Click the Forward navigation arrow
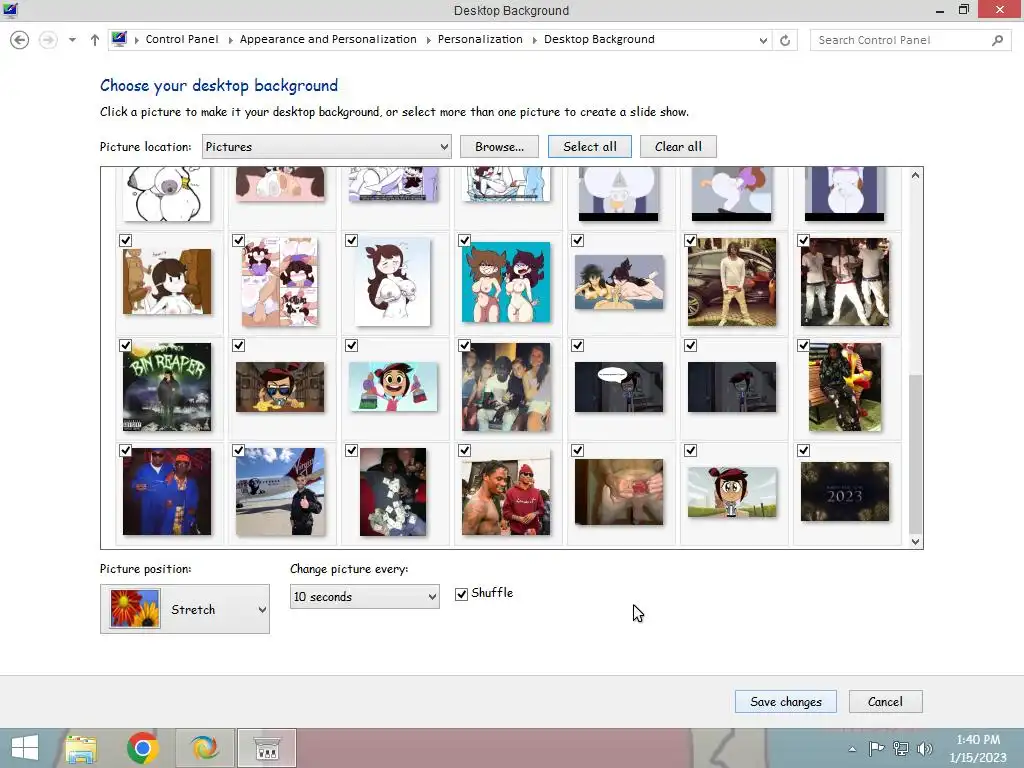This screenshot has height=768, width=1024. coord(48,40)
